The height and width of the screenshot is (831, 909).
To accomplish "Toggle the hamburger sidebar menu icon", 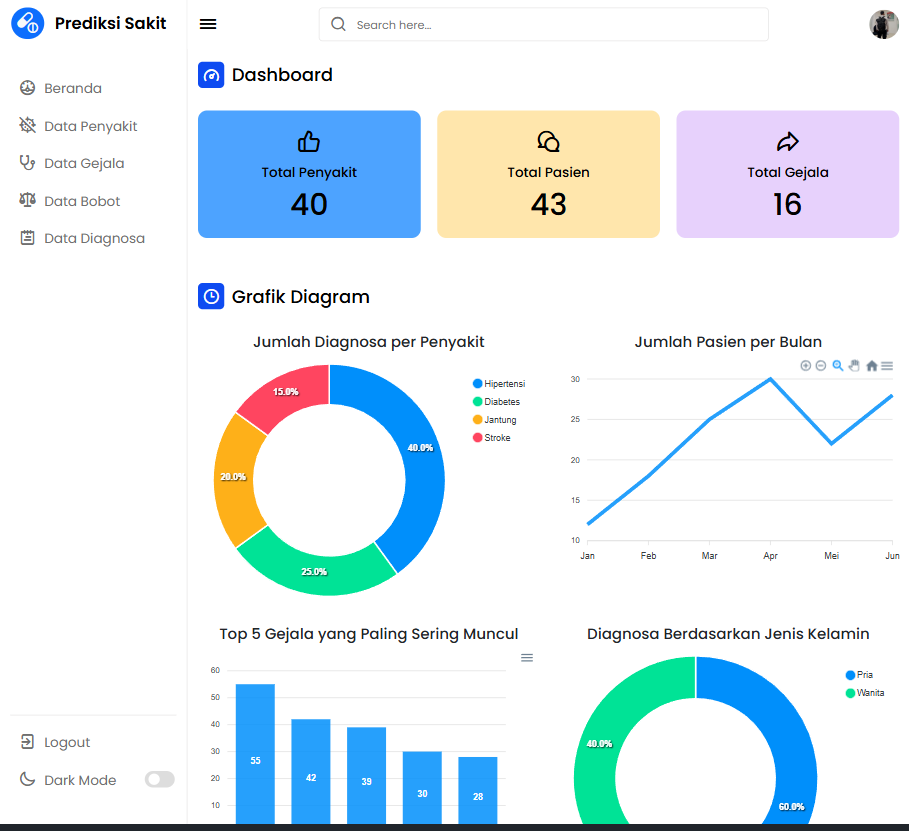I will (208, 24).
